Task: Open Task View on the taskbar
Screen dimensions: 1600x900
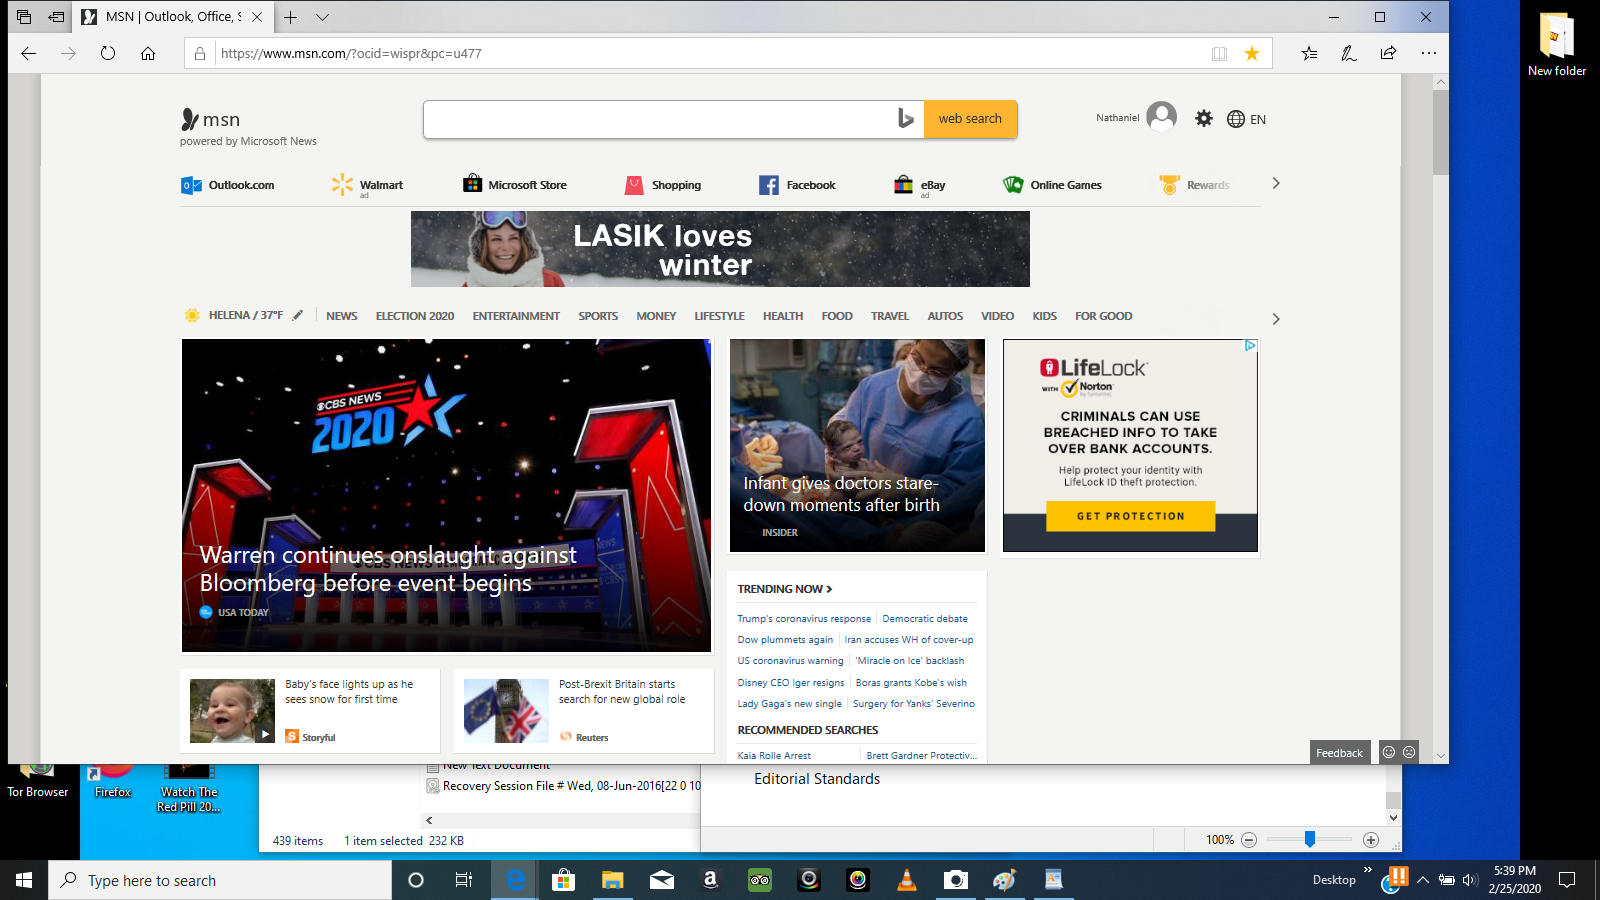Action: coord(464,880)
